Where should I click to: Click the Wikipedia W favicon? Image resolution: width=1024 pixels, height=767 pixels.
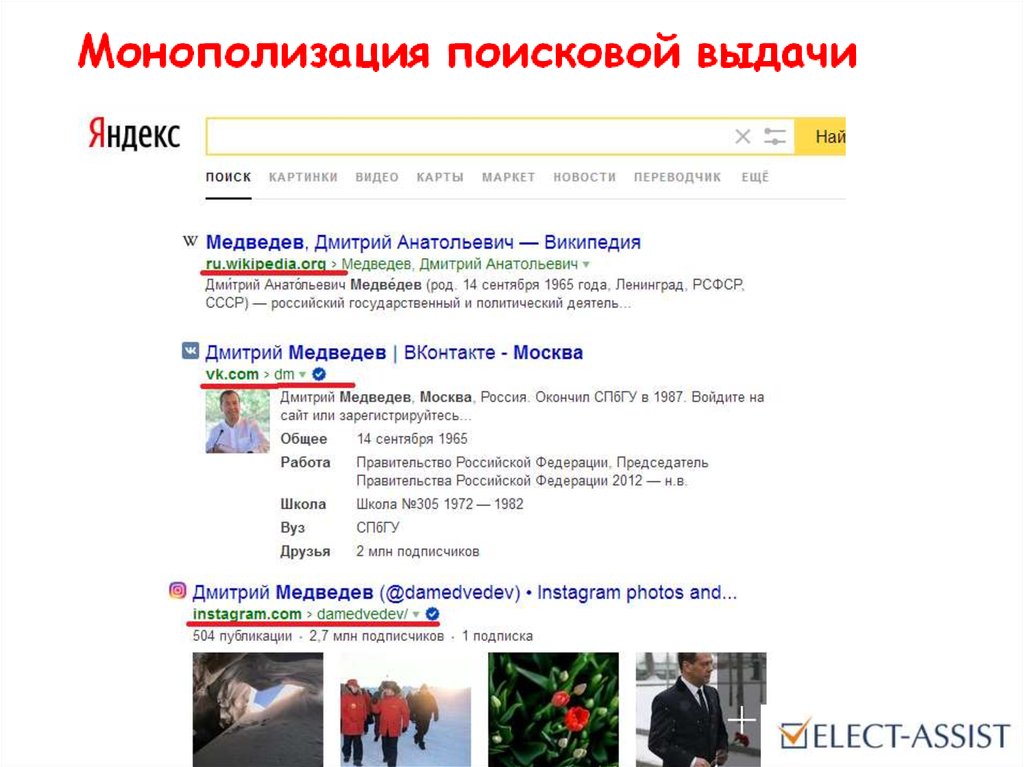[189, 242]
